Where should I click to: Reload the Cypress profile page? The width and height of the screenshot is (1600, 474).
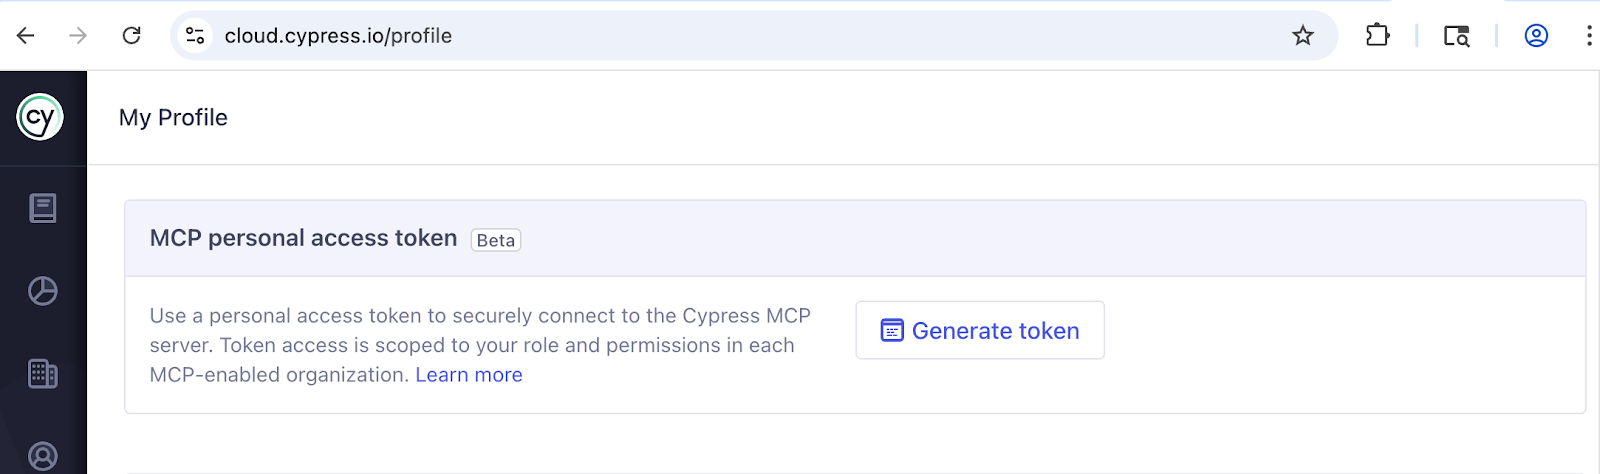(131, 36)
